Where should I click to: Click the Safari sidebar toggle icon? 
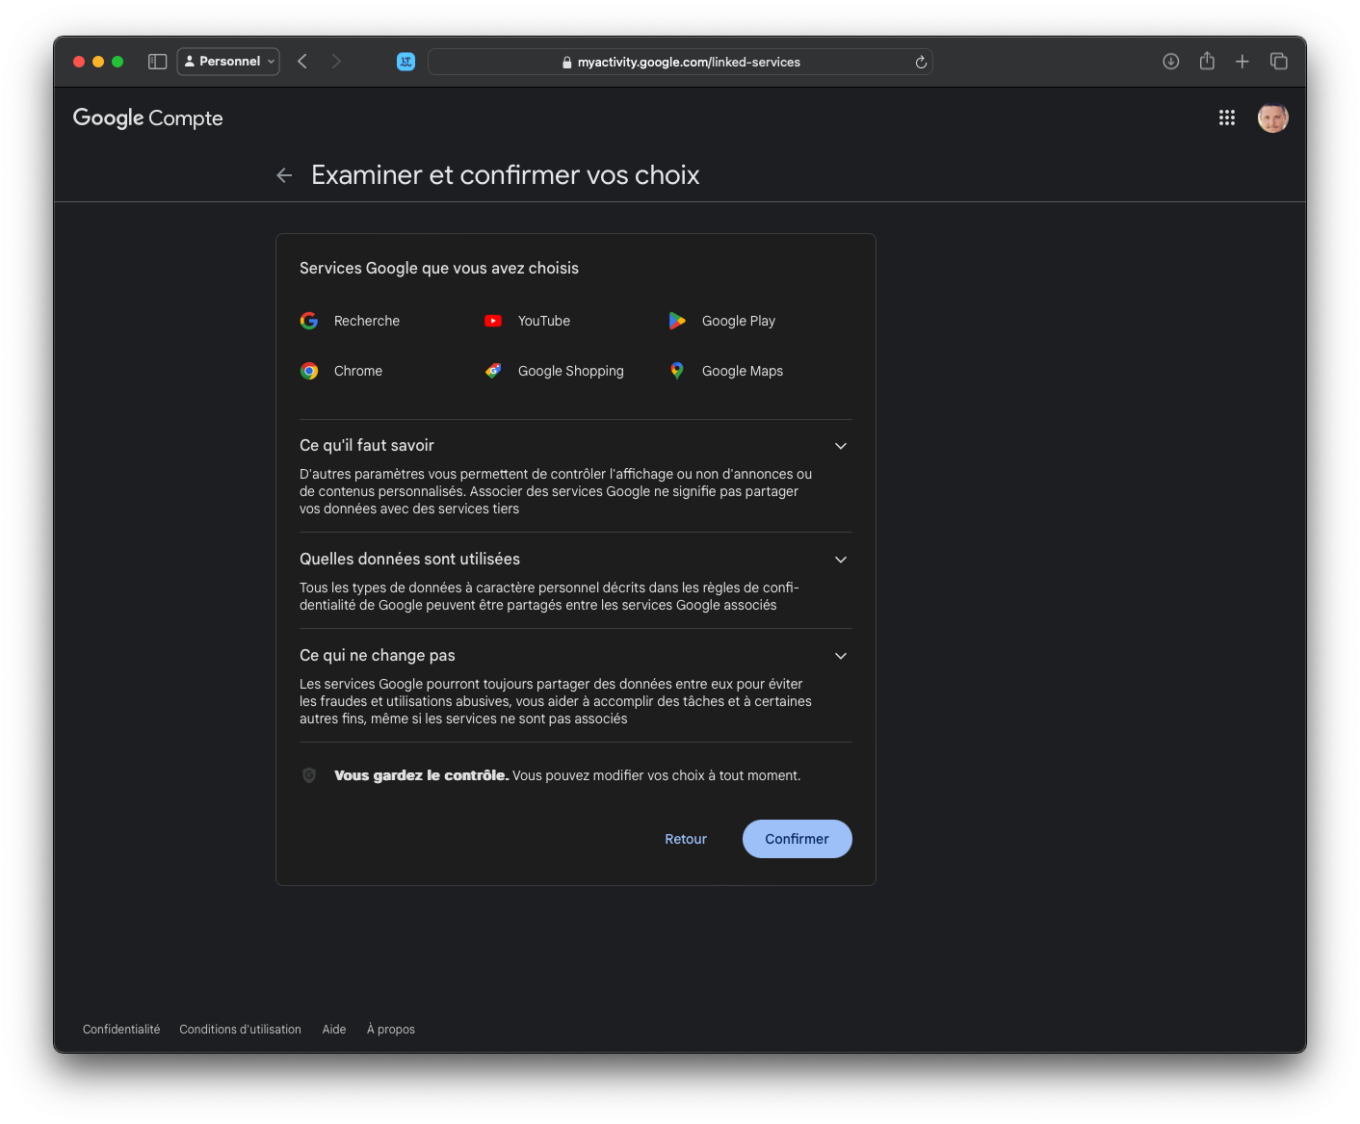tap(157, 61)
